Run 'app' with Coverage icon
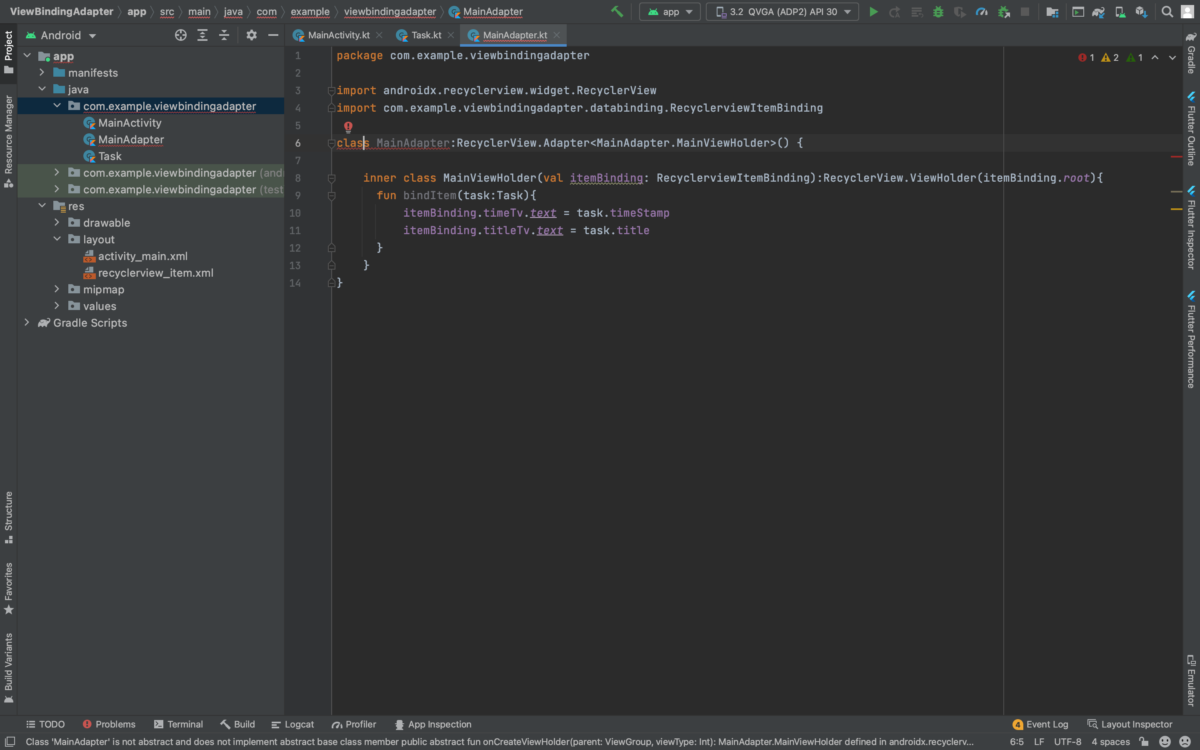1200x750 pixels. tap(961, 11)
